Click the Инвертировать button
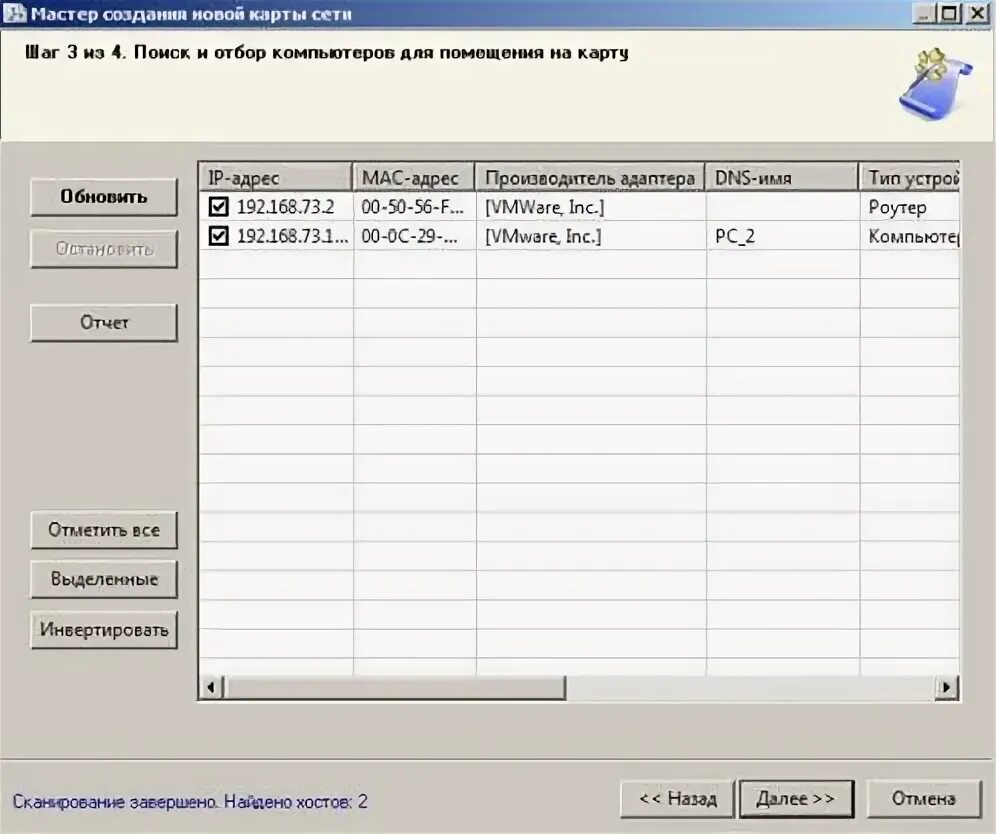This screenshot has height=834, width=996. (x=104, y=629)
